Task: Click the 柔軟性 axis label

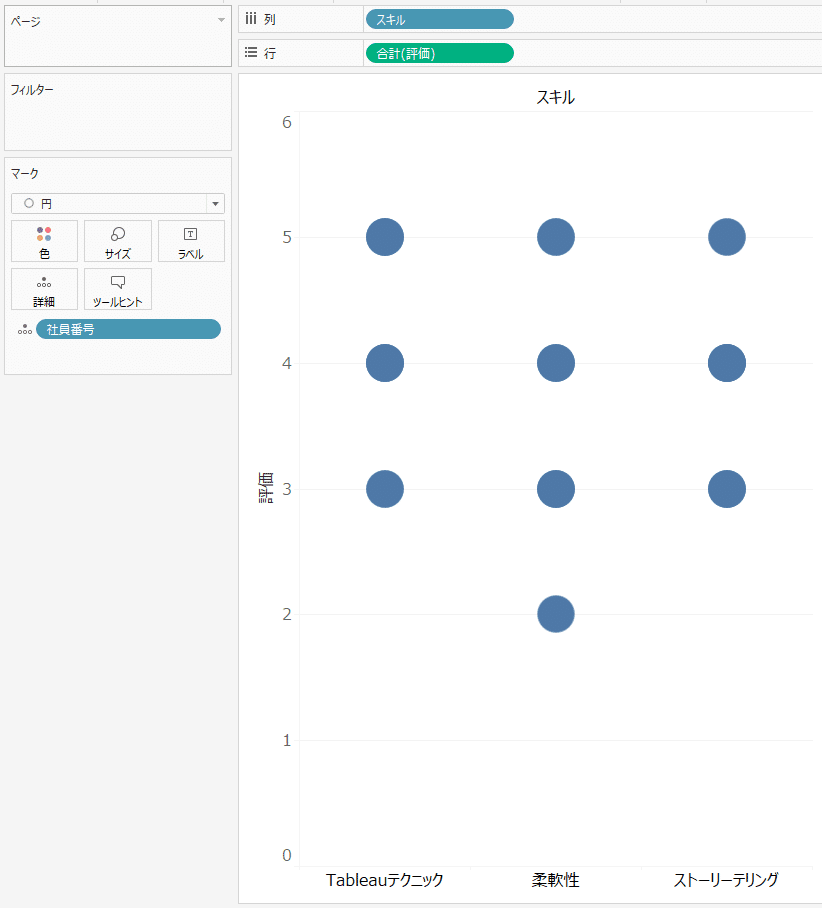Action: tap(556, 880)
